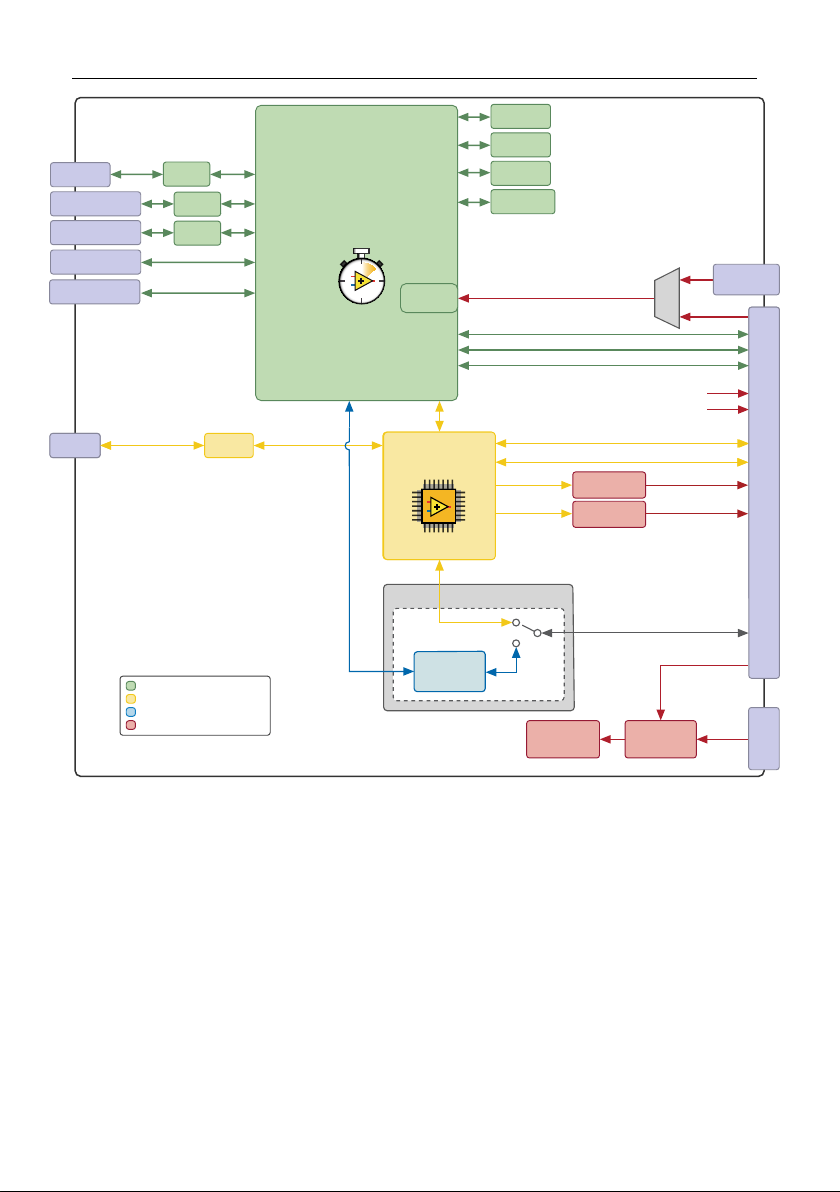Click the topmost purple block on left side

[x=81, y=174]
